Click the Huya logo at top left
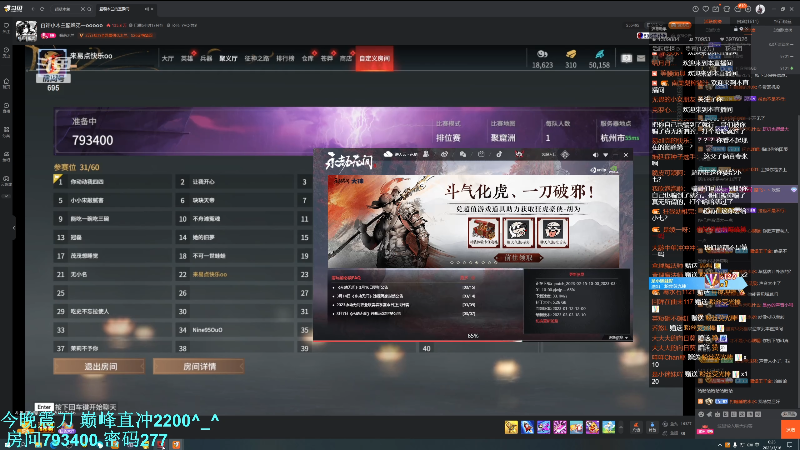The width and height of the screenshot is (800, 450). coord(13,9)
